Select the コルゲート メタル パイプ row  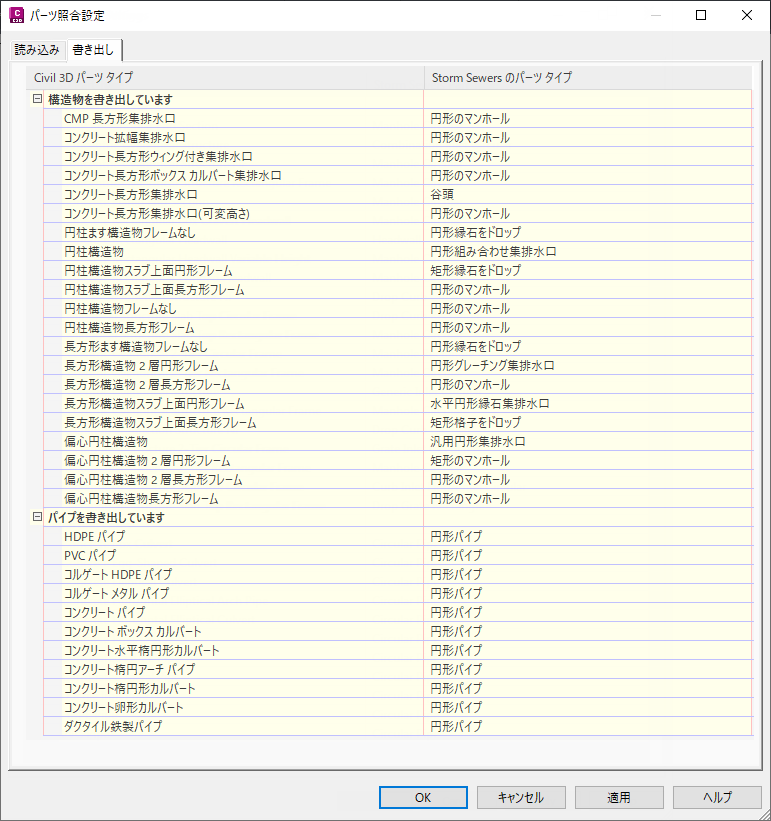[x=398, y=593]
